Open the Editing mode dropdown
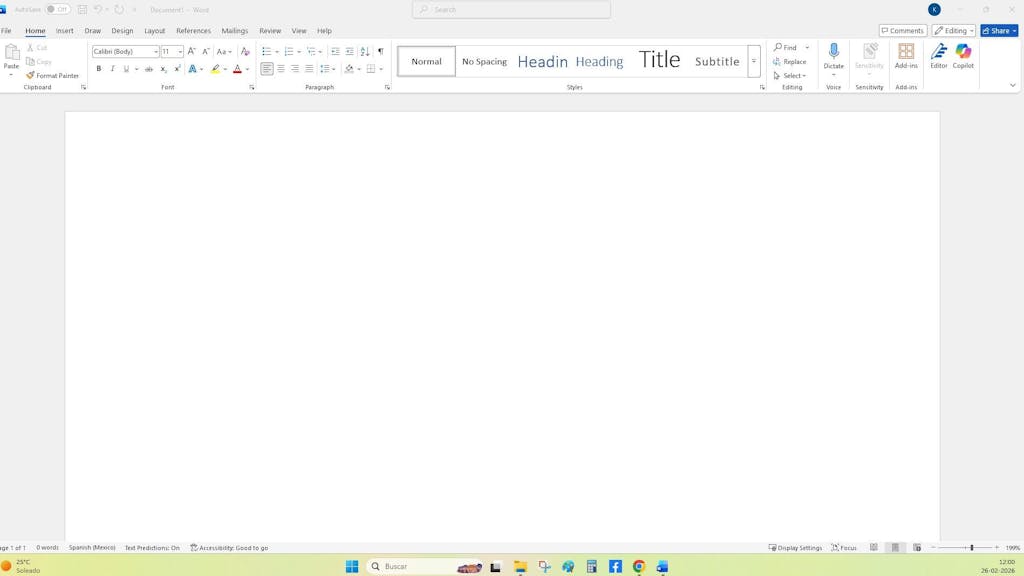Screen dimensions: 1024x576 (954, 31)
